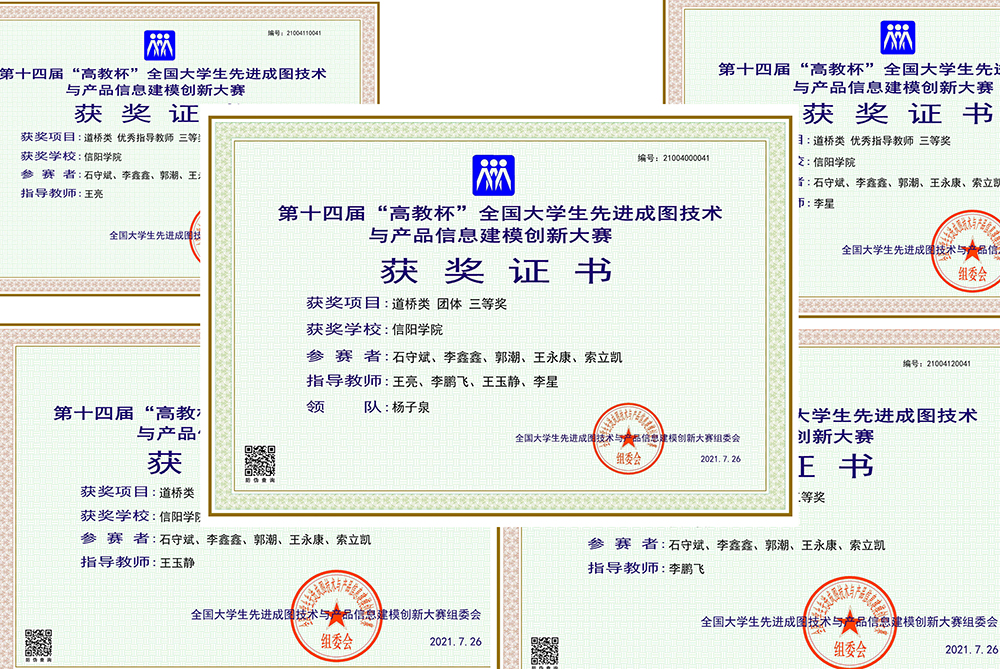The image size is (1000, 669).
Task: Click the date 2021.7.26 on the center certificate
Action: coord(720,459)
